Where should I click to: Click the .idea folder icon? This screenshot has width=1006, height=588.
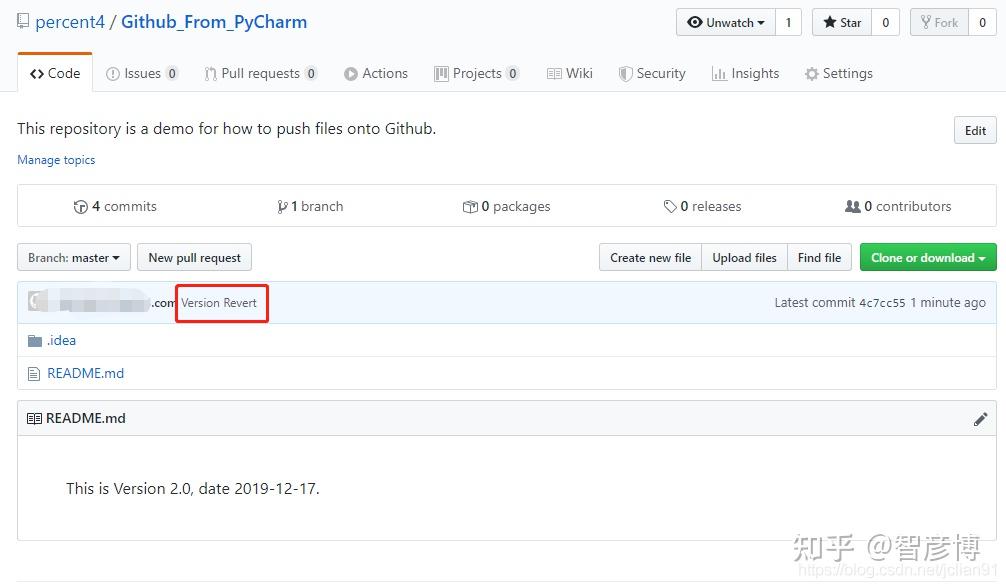[x=35, y=341]
